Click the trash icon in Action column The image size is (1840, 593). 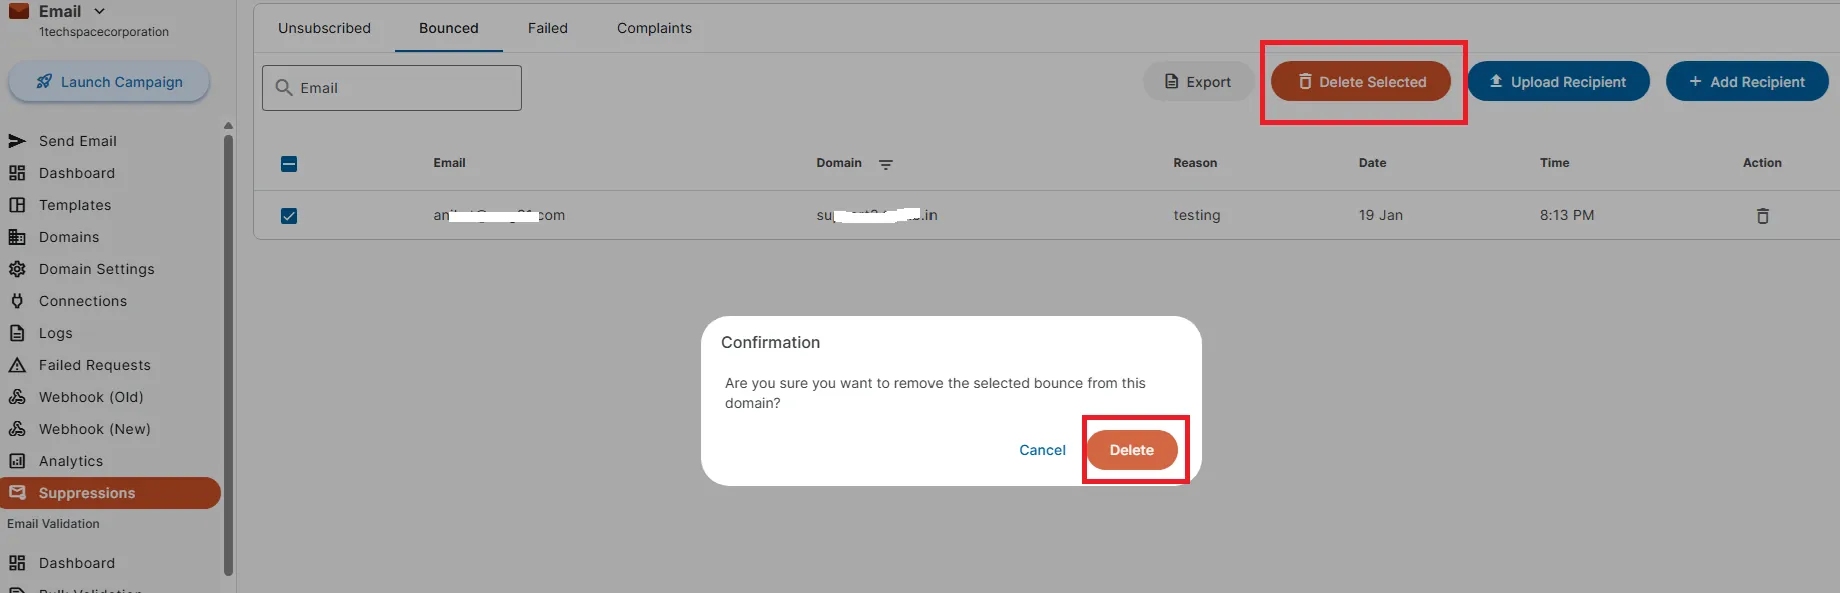click(1763, 216)
